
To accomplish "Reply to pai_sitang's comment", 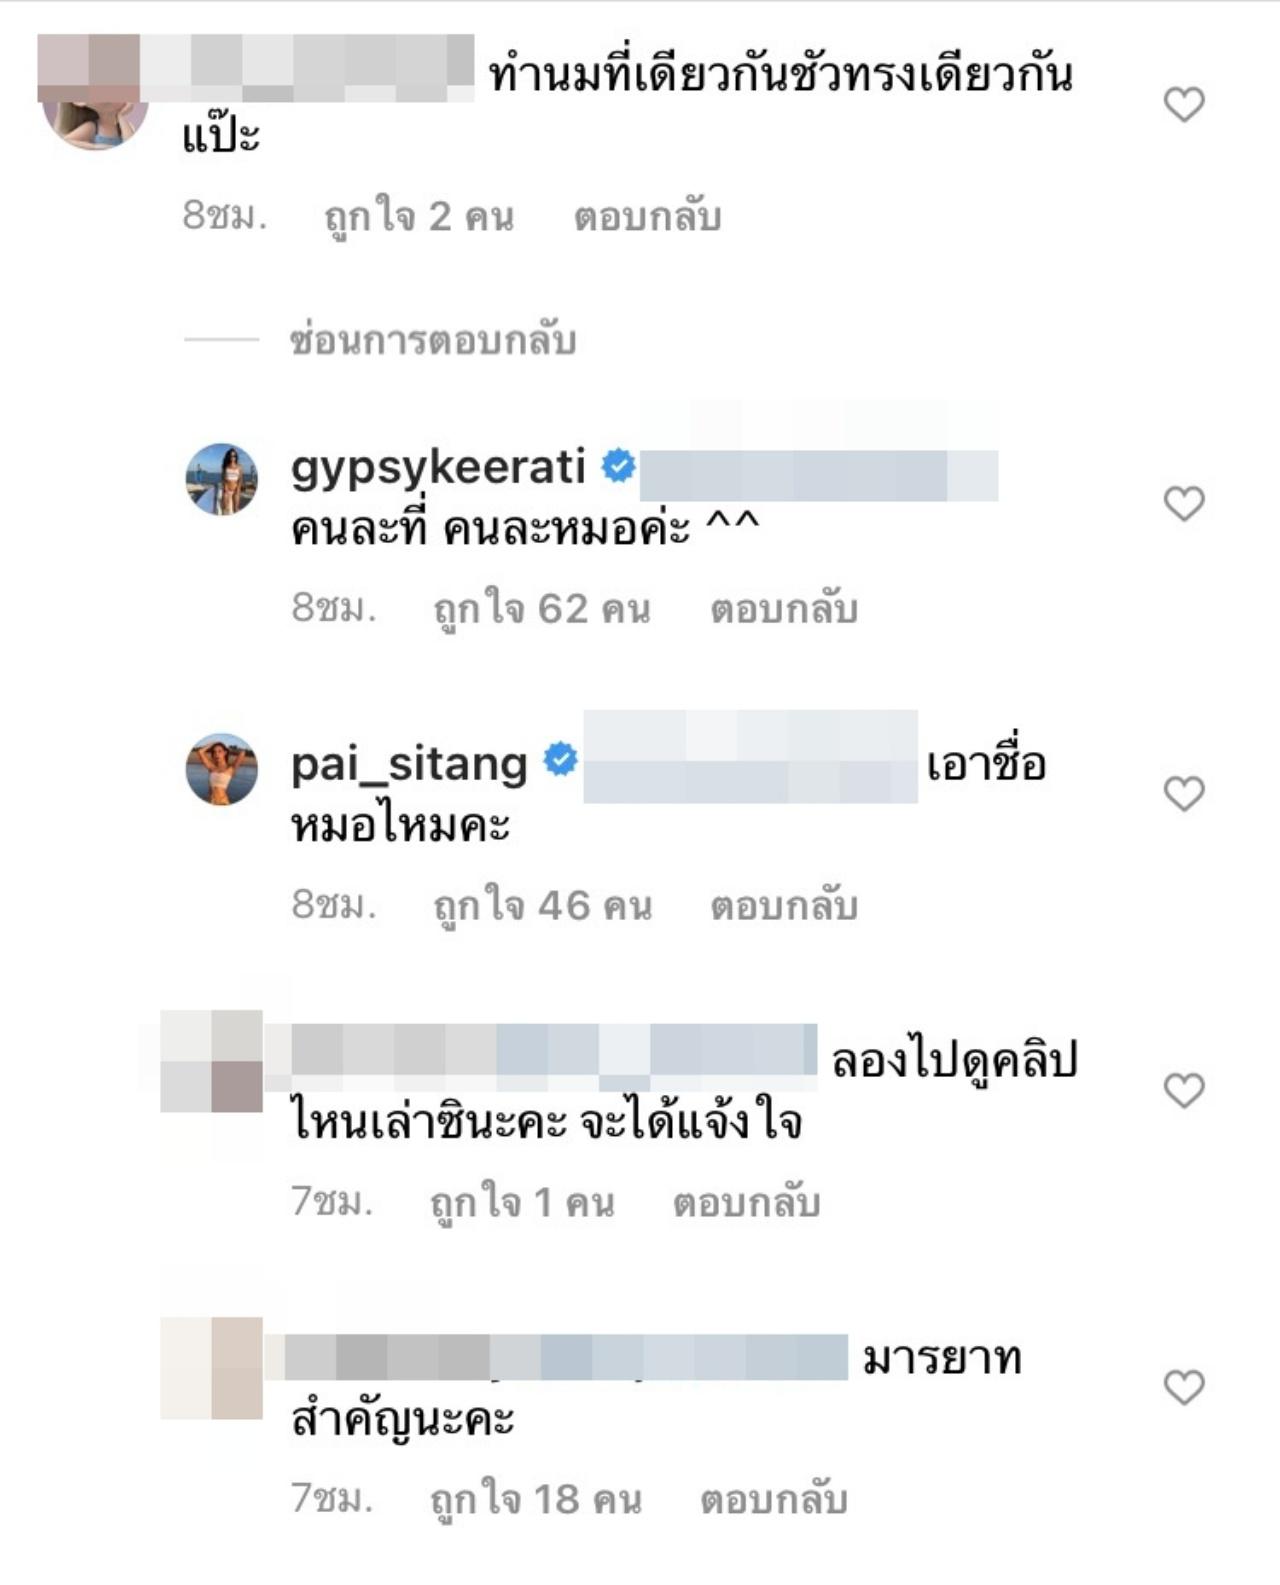I will [x=784, y=905].
